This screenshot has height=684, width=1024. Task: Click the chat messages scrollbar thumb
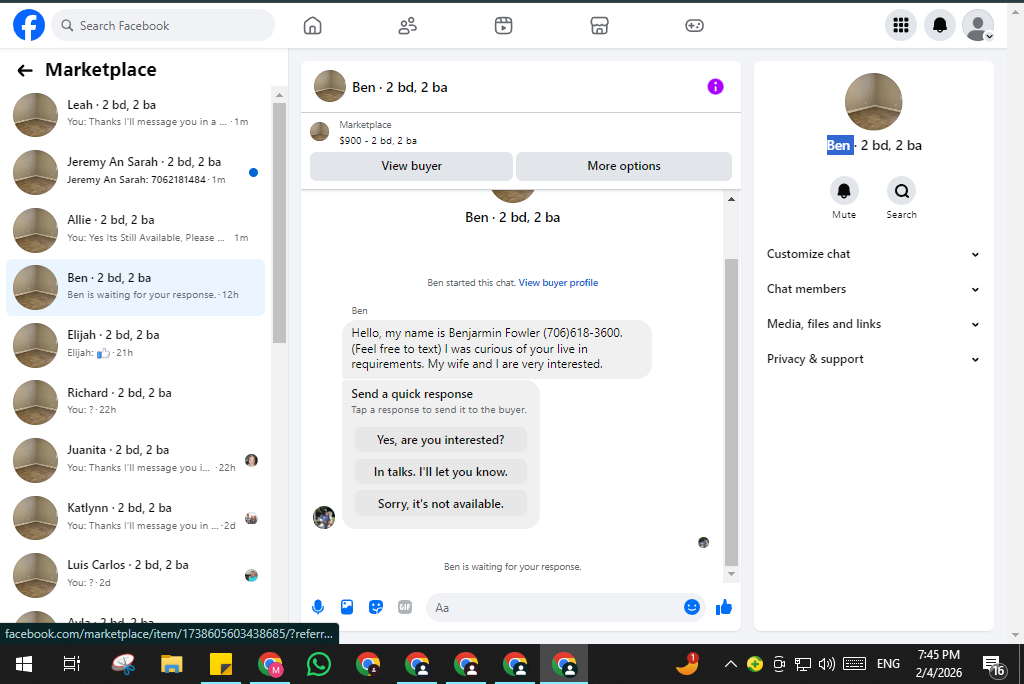pos(731,412)
